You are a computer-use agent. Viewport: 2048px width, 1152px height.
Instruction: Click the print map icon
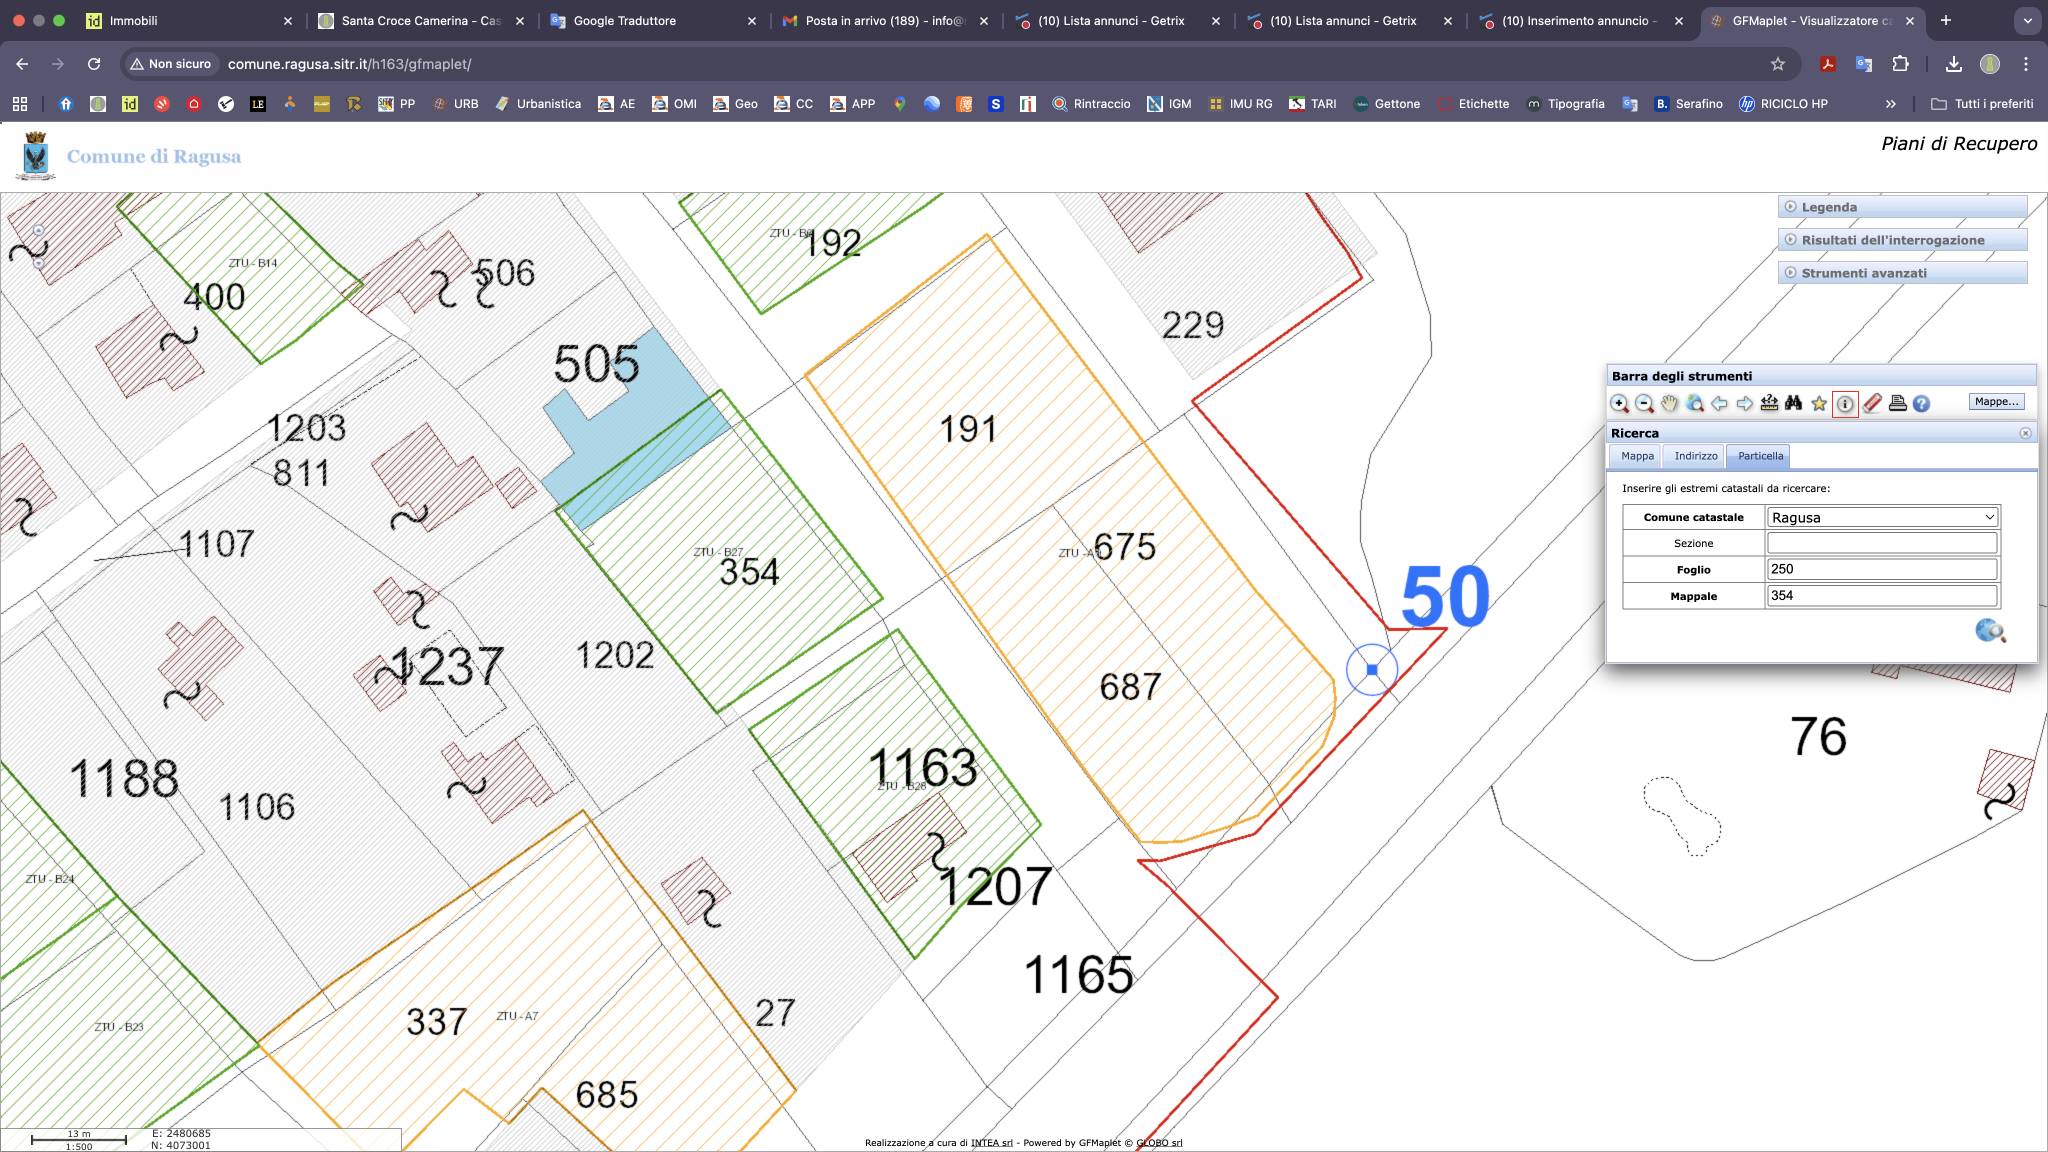[1897, 404]
